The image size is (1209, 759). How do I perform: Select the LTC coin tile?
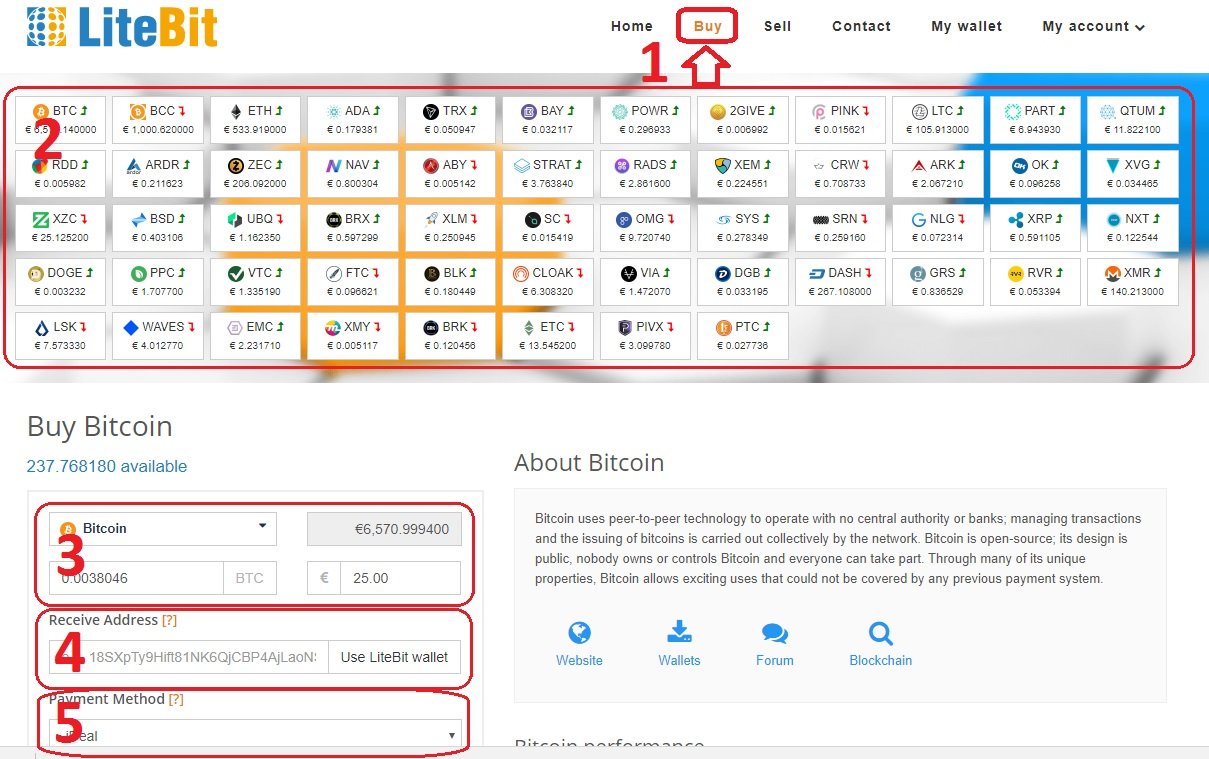[939, 120]
